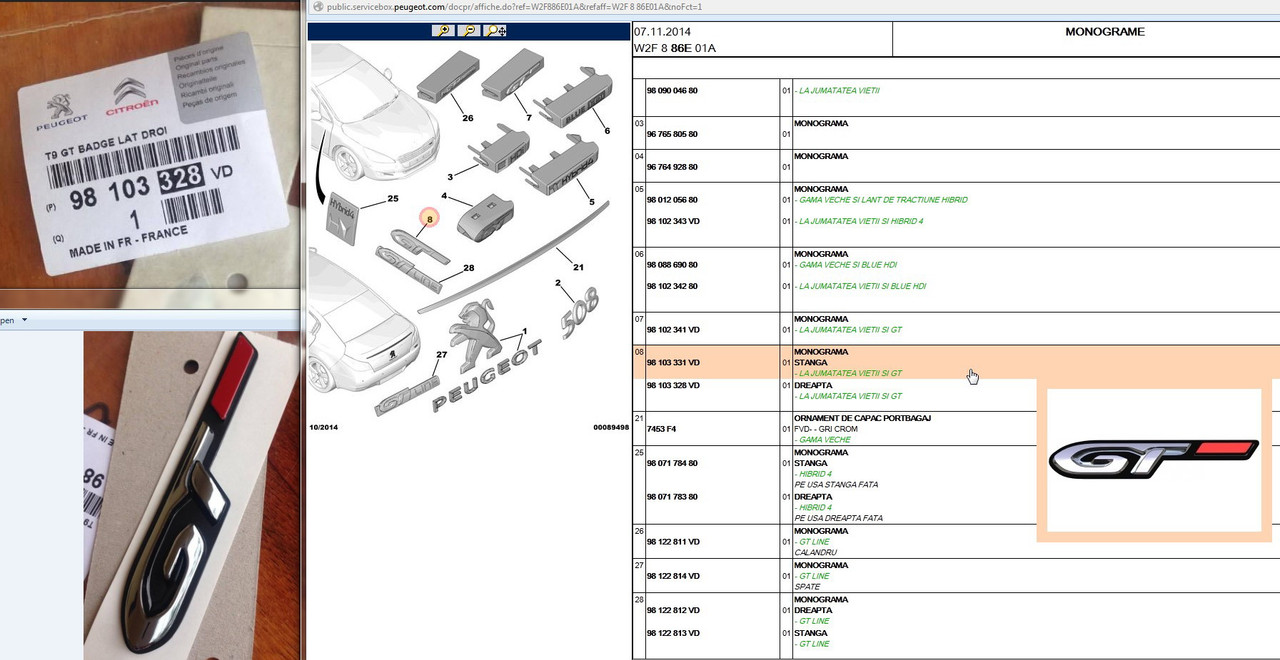Click FVD- - GRI CROM text
The image size is (1280, 660).
pyautogui.click(x=826, y=429)
